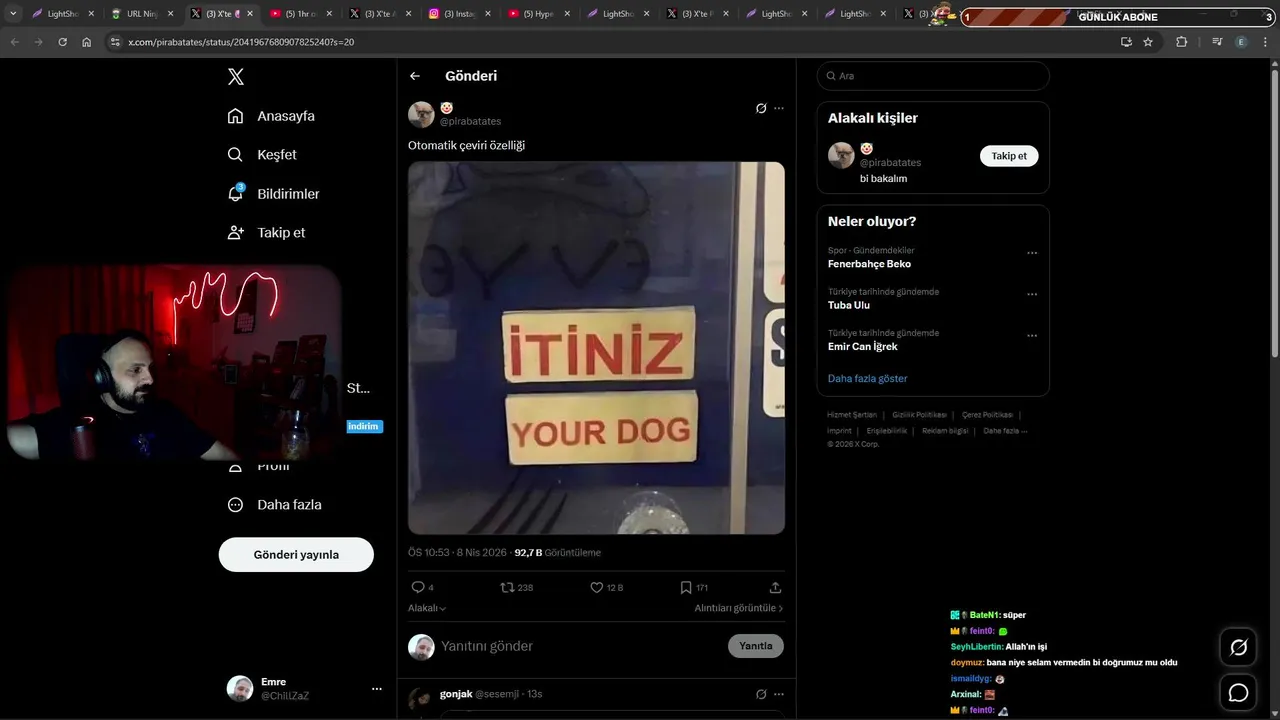Open options for Fenerbahçe Beko trend

click(x=1032, y=253)
